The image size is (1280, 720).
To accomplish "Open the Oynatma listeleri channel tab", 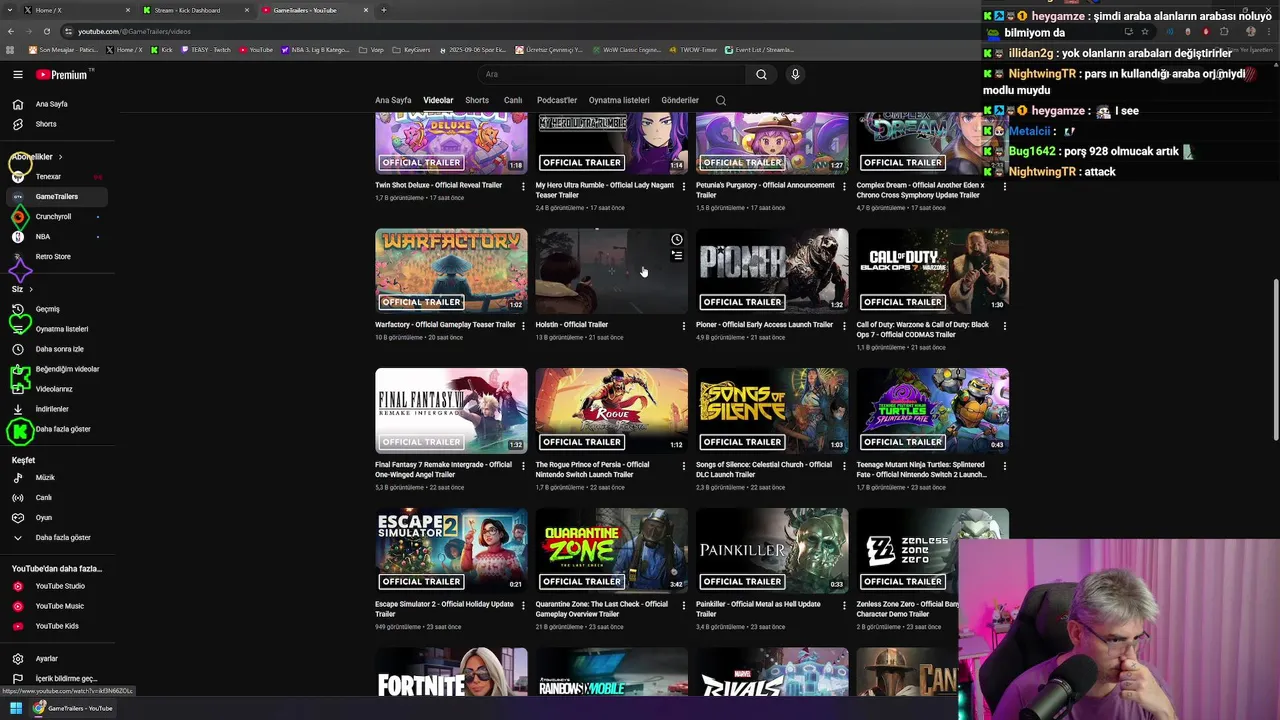I will click(619, 100).
